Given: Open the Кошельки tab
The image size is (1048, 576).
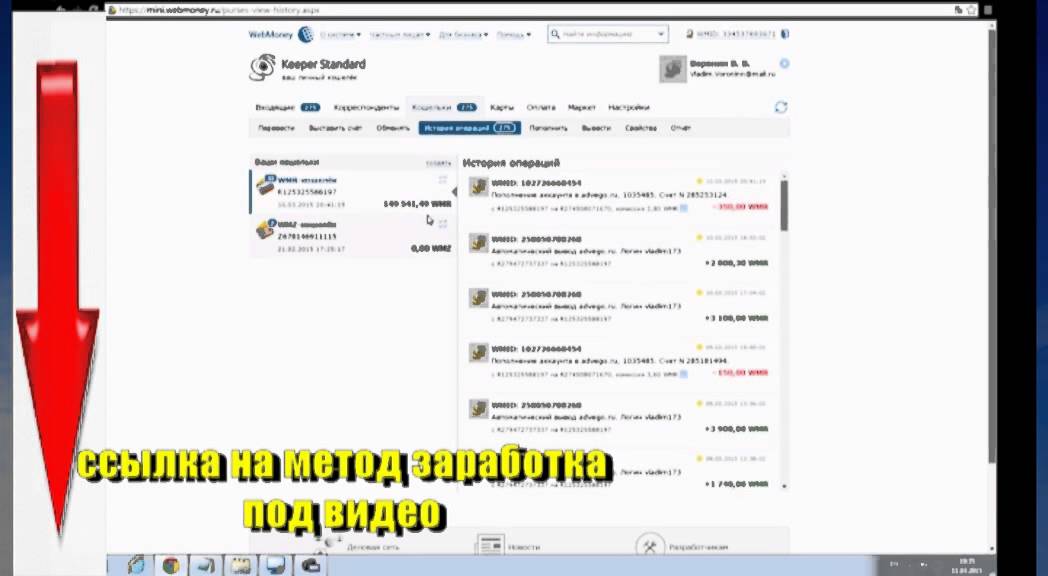Looking at the screenshot, I should tap(443, 107).
